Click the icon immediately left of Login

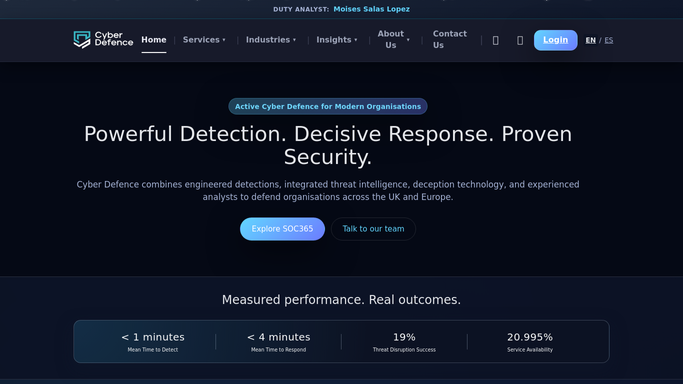point(520,40)
